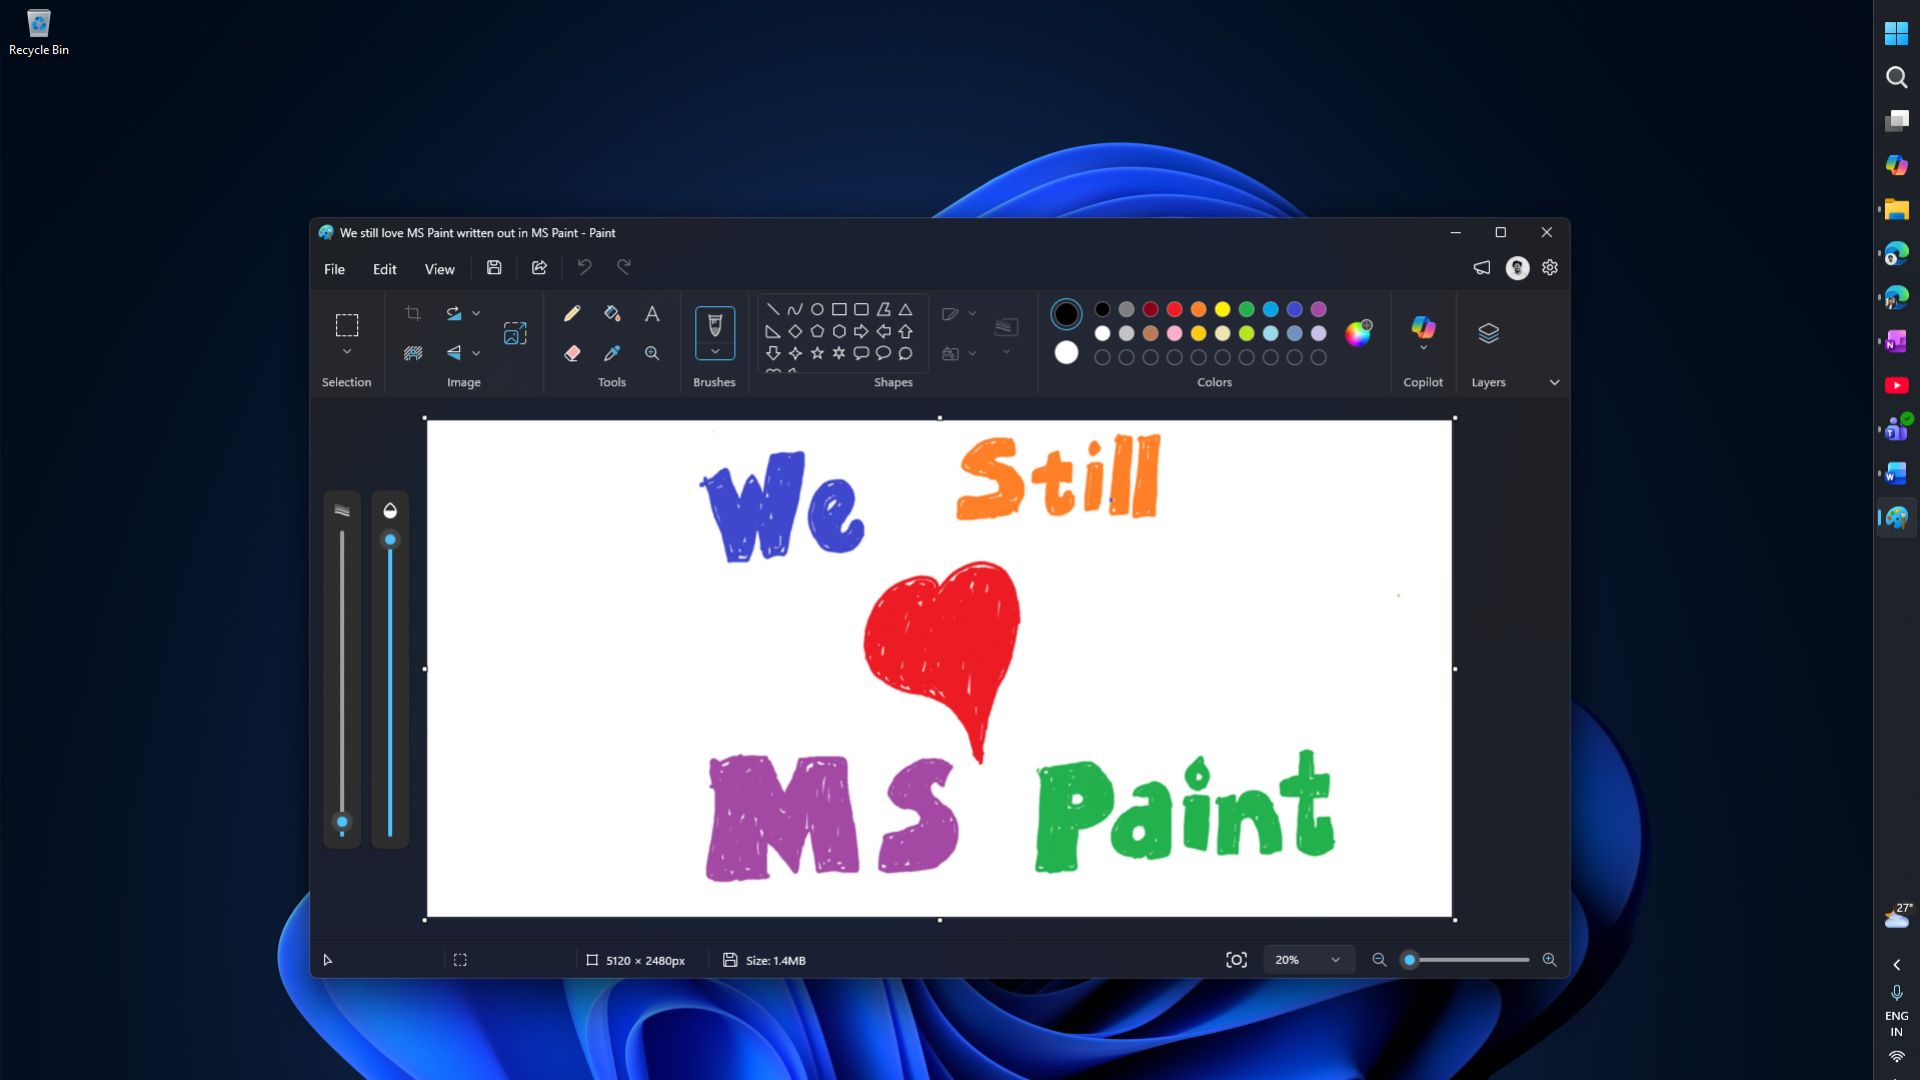Screen dimensions: 1920x1080
Task: Click the Undo arrow
Action: pos(585,268)
